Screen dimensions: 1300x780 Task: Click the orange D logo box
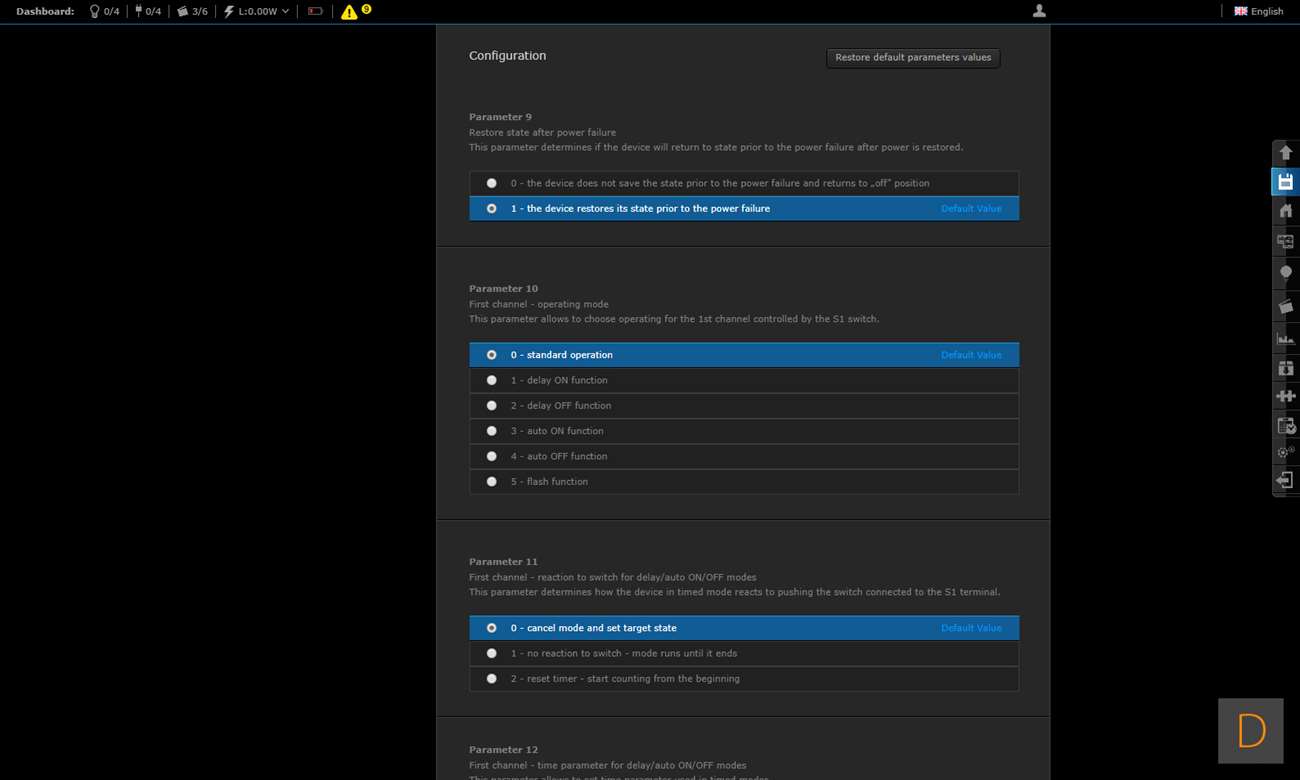1250,731
